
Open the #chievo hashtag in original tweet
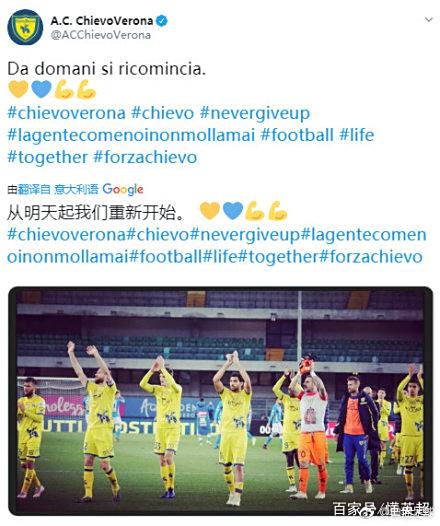(163, 113)
